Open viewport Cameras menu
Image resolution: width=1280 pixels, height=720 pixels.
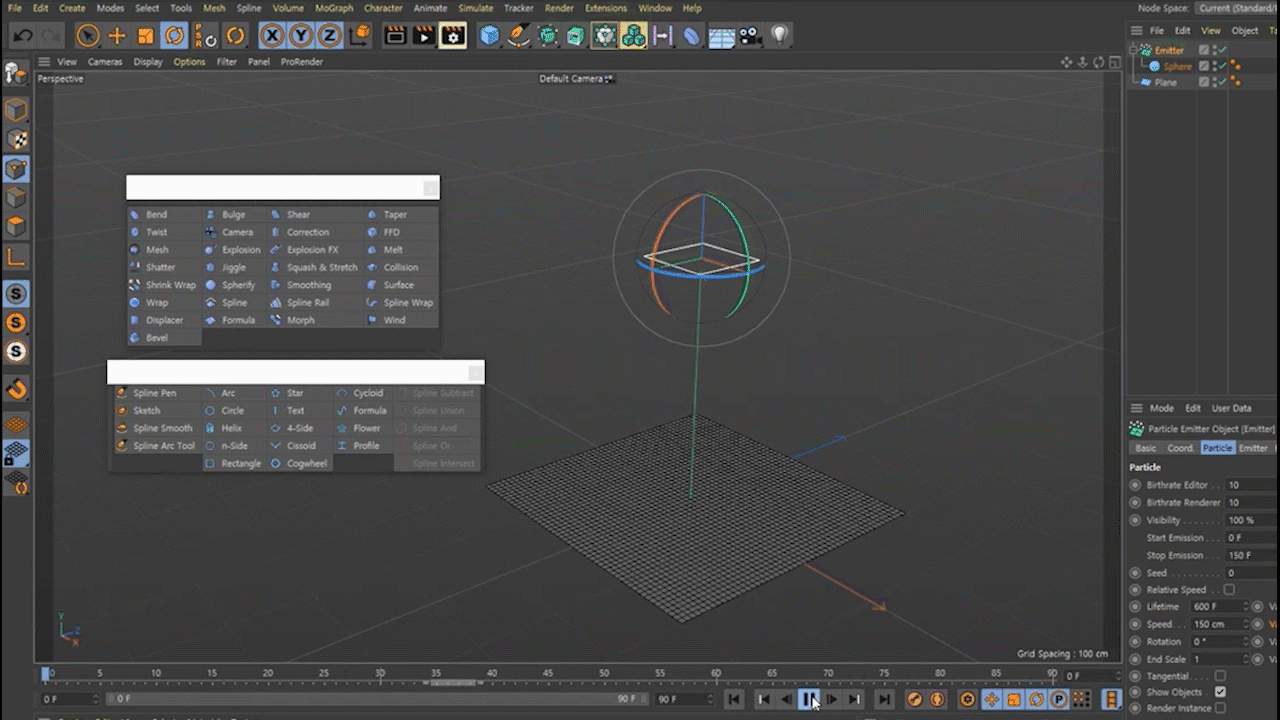pyautogui.click(x=105, y=62)
